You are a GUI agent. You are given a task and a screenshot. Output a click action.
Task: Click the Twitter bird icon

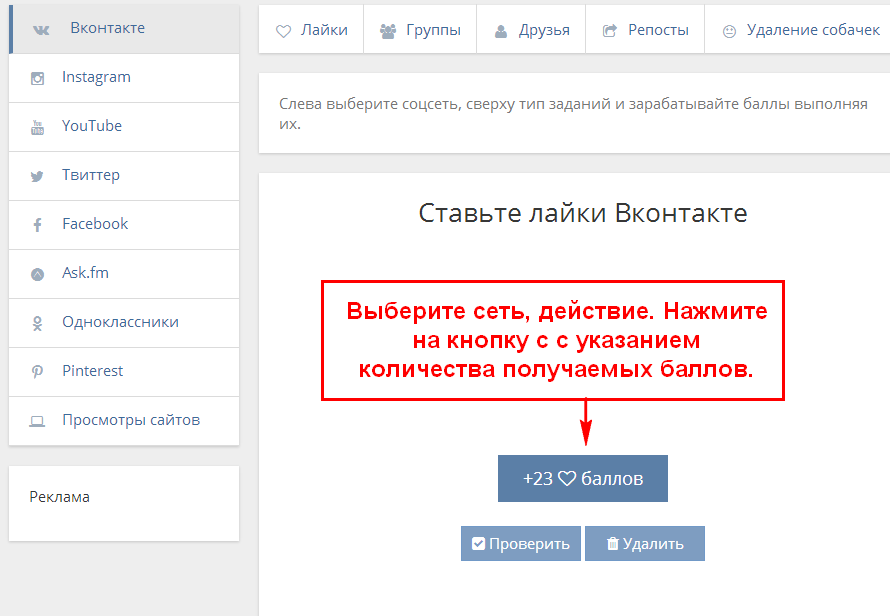[37, 177]
